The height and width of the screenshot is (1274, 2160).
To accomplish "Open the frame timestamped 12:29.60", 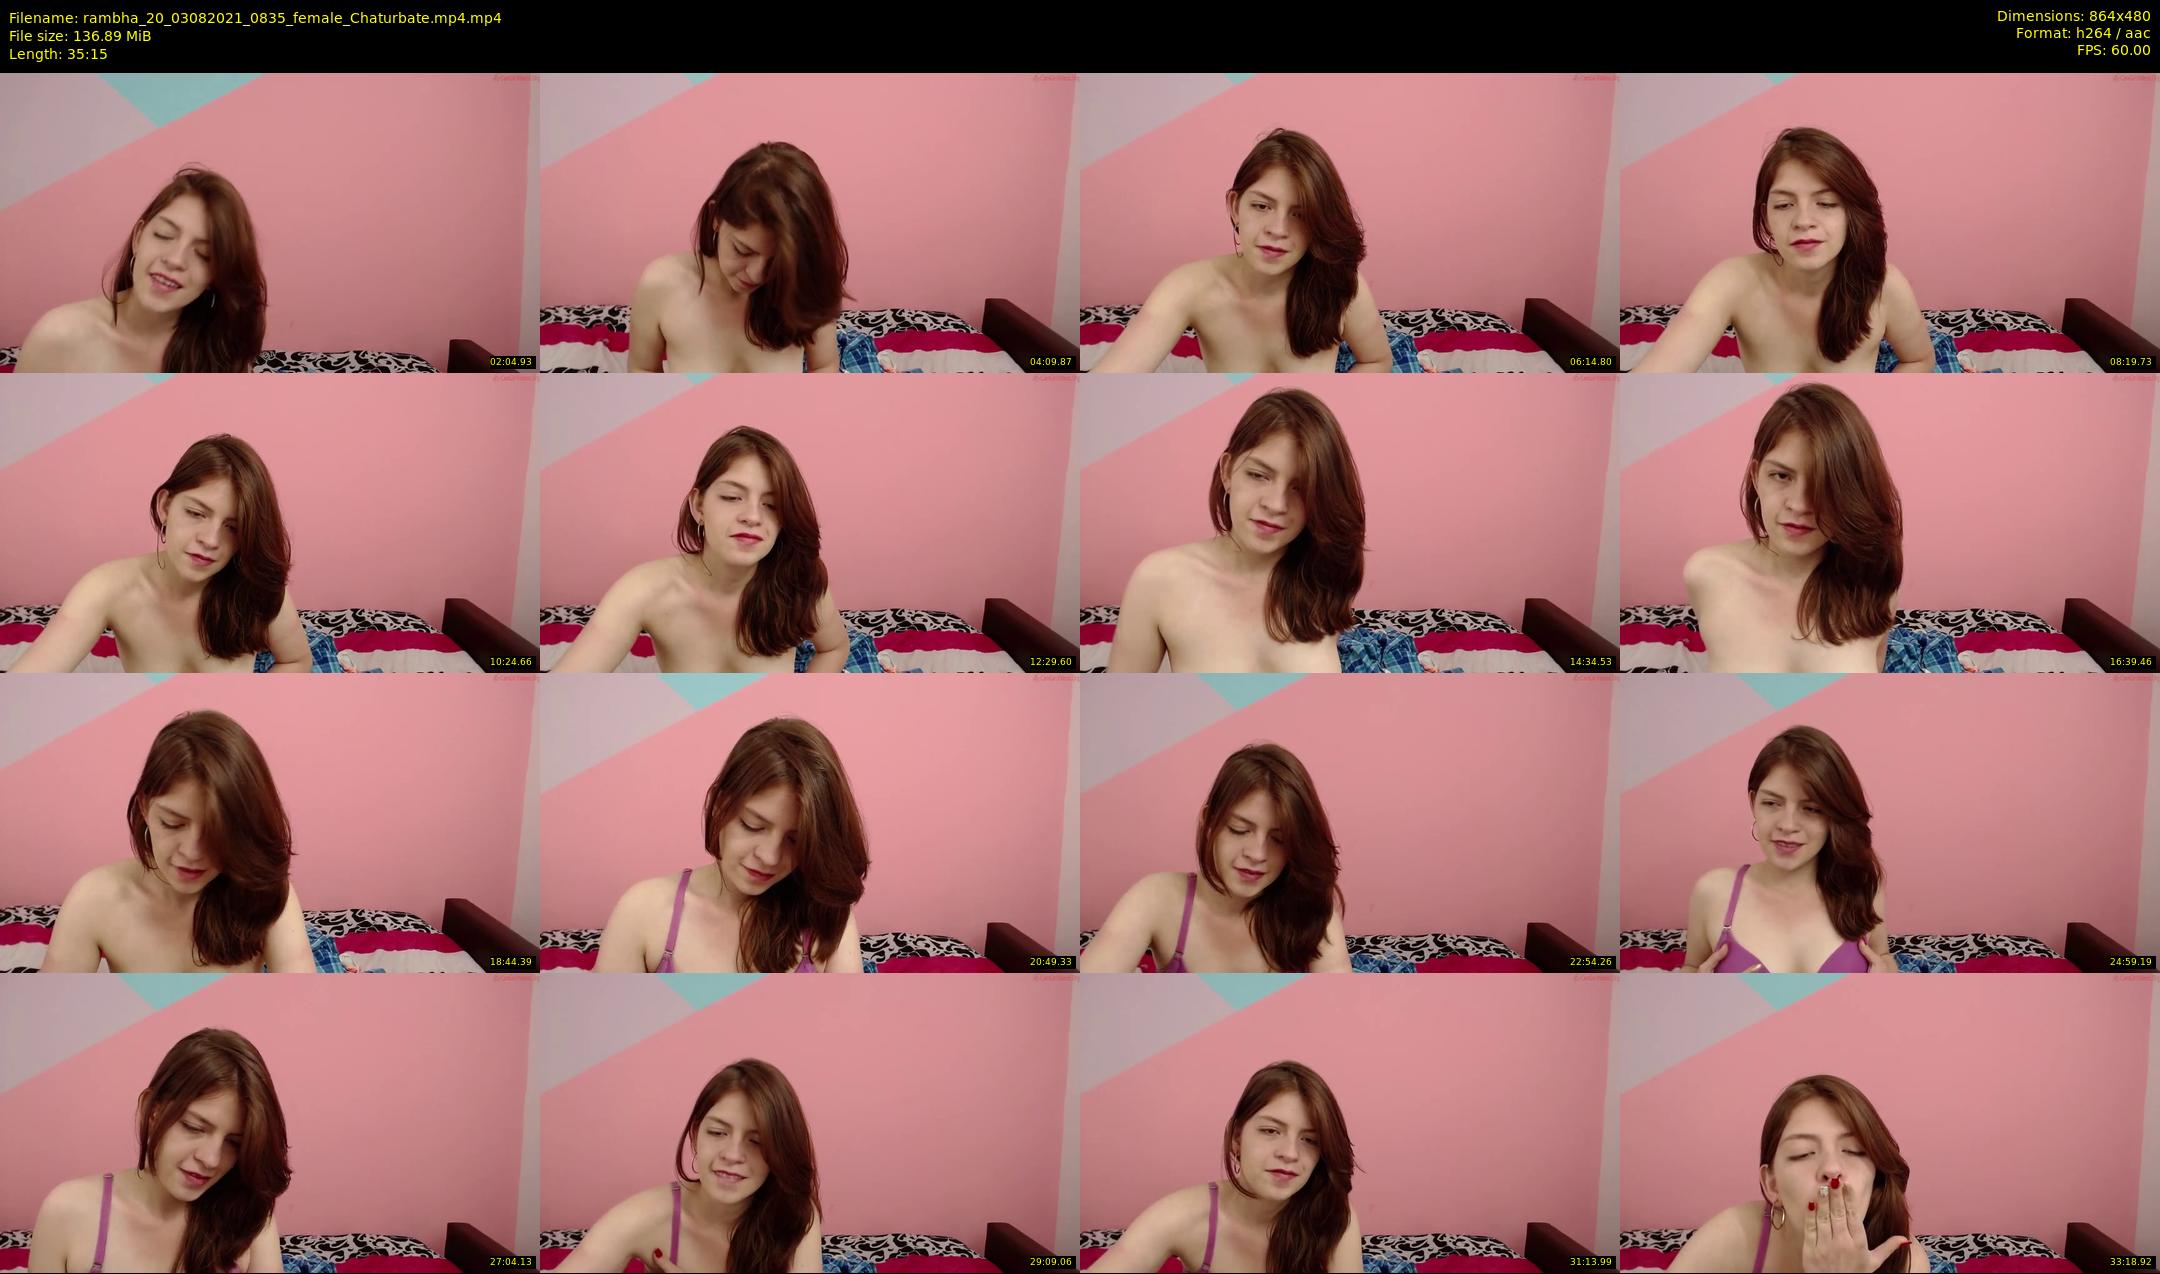I will click(810, 522).
